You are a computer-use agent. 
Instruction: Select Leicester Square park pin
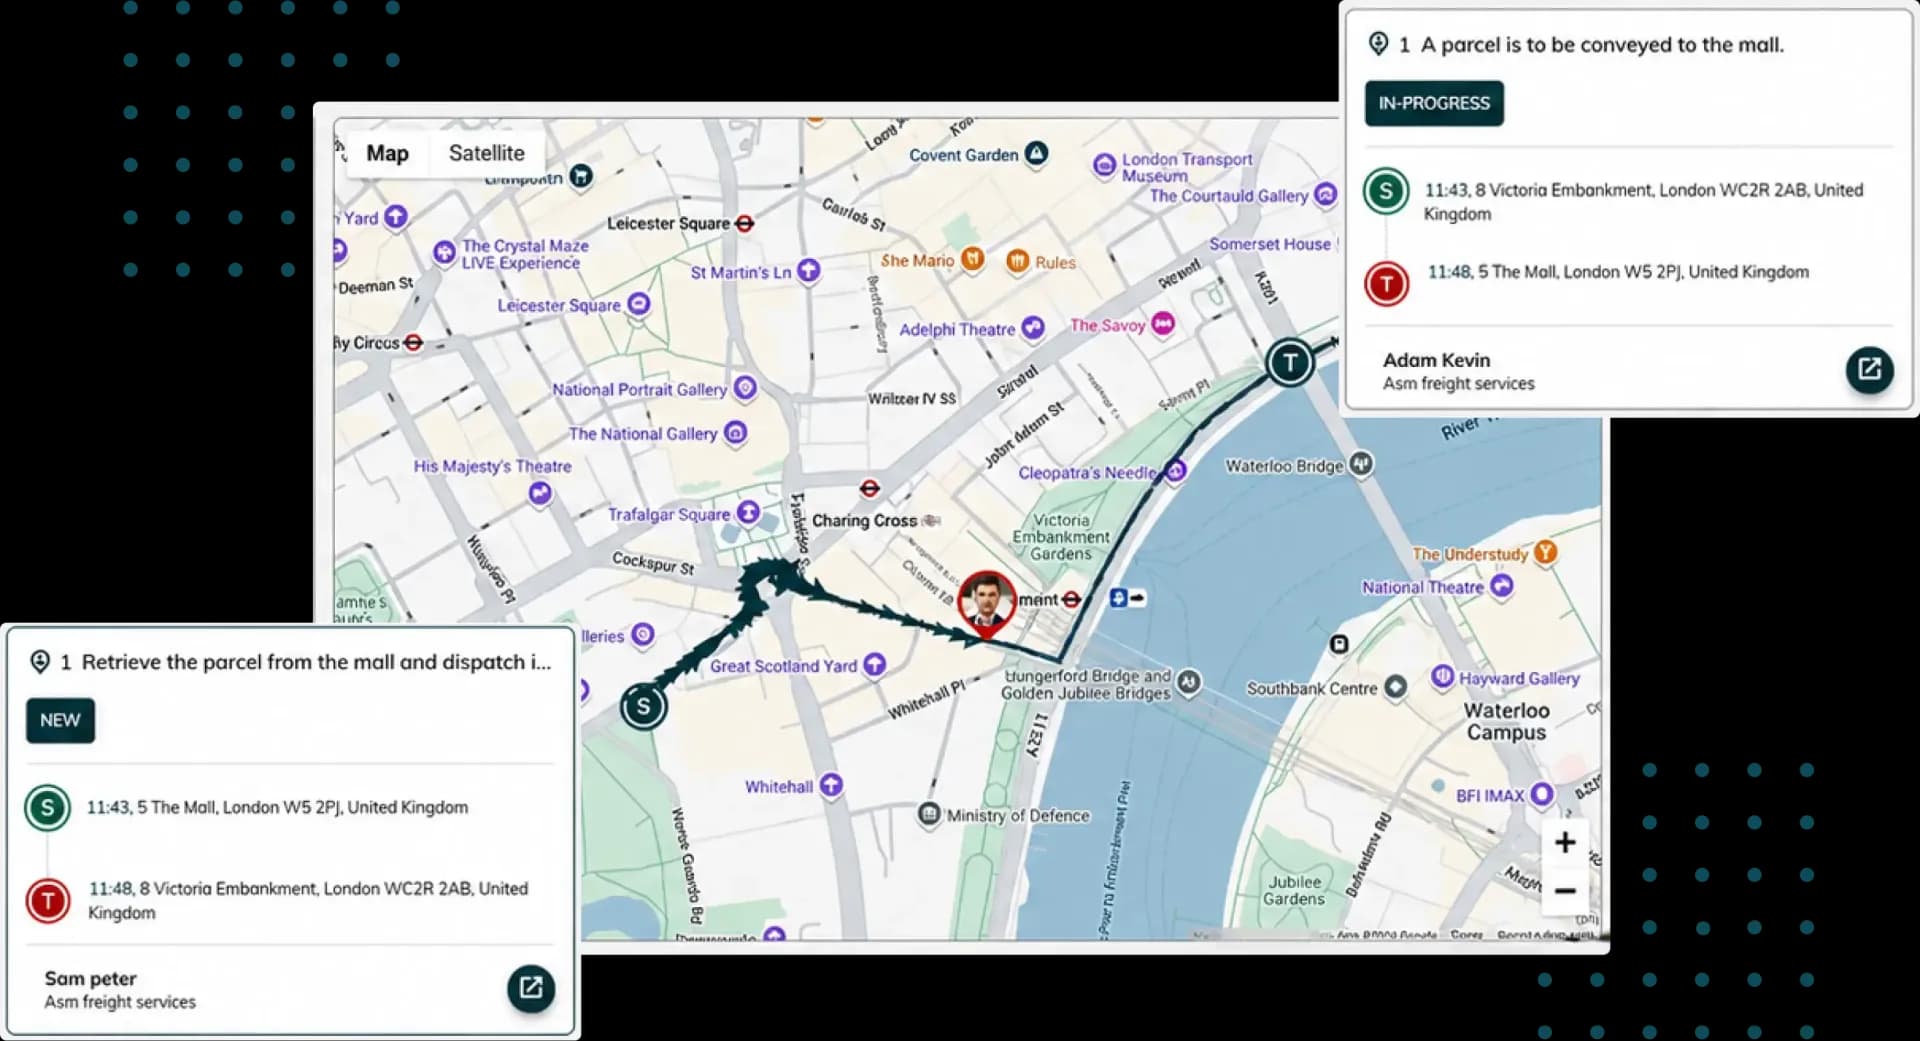pyautogui.click(x=638, y=304)
